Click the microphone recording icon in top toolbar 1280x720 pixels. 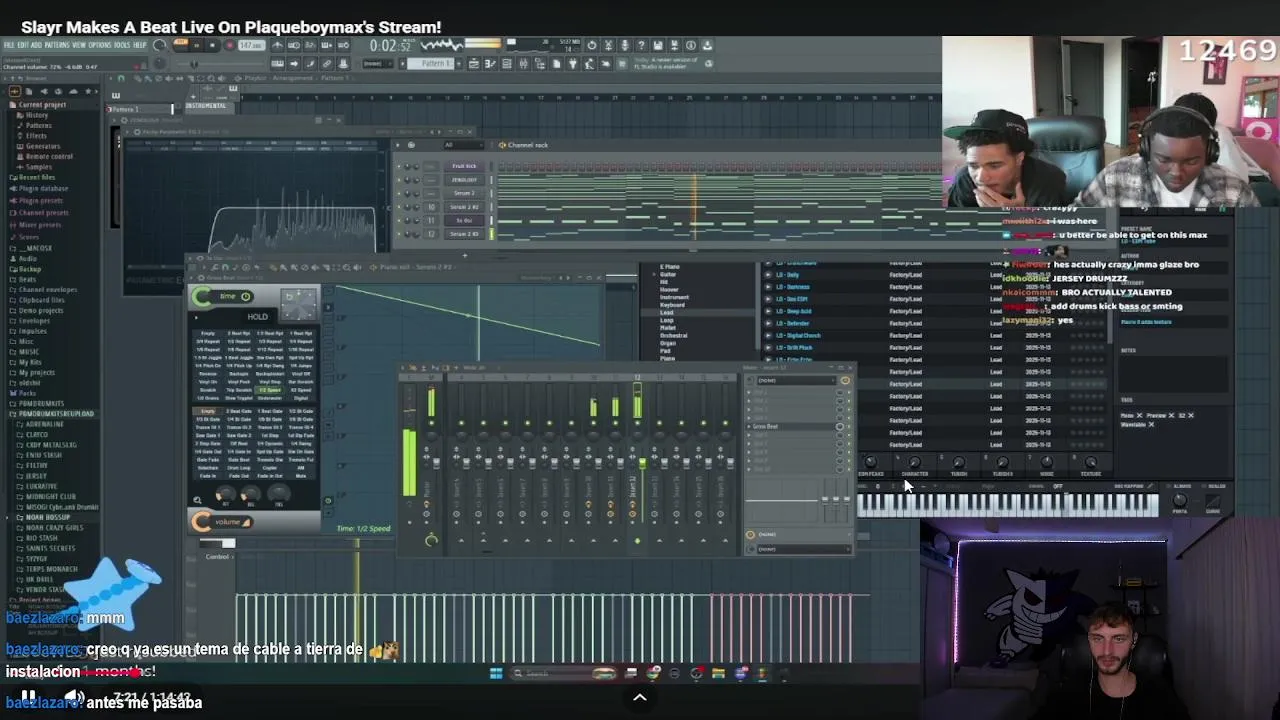pos(625,46)
